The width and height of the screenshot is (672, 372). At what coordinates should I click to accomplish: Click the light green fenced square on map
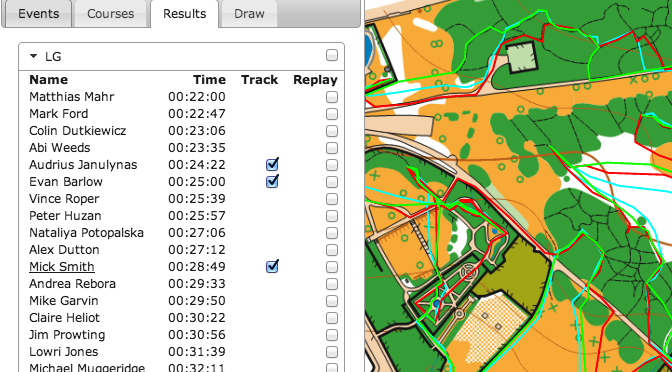520,57
